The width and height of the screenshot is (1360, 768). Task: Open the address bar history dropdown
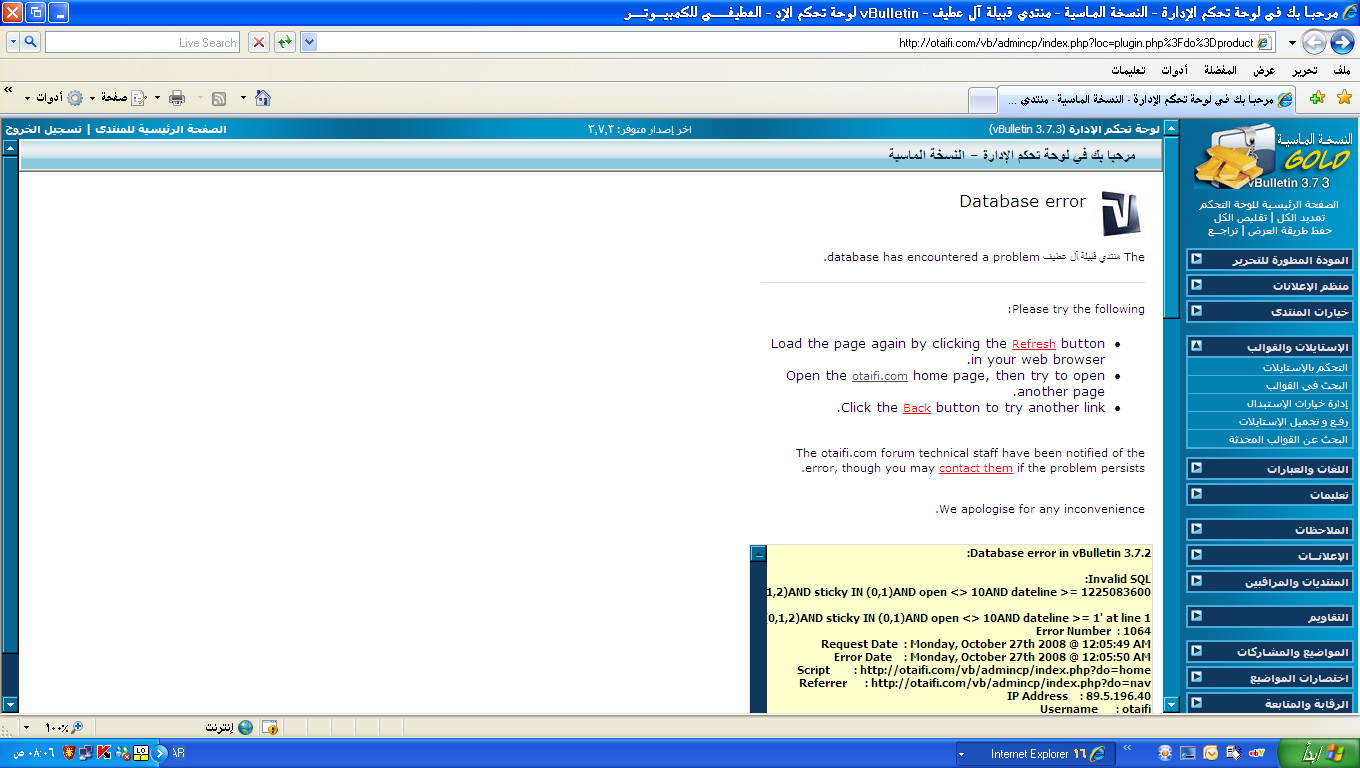309,42
